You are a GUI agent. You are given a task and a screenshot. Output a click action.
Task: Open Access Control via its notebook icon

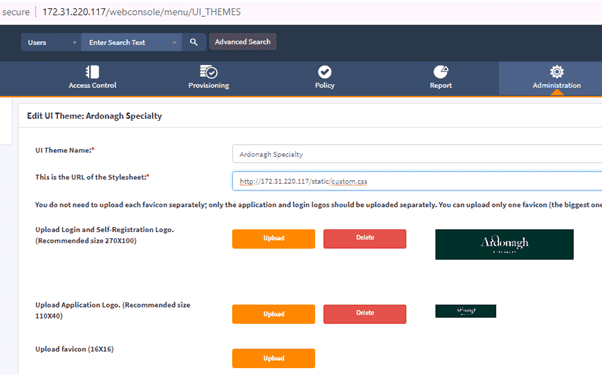pos(93,72)
